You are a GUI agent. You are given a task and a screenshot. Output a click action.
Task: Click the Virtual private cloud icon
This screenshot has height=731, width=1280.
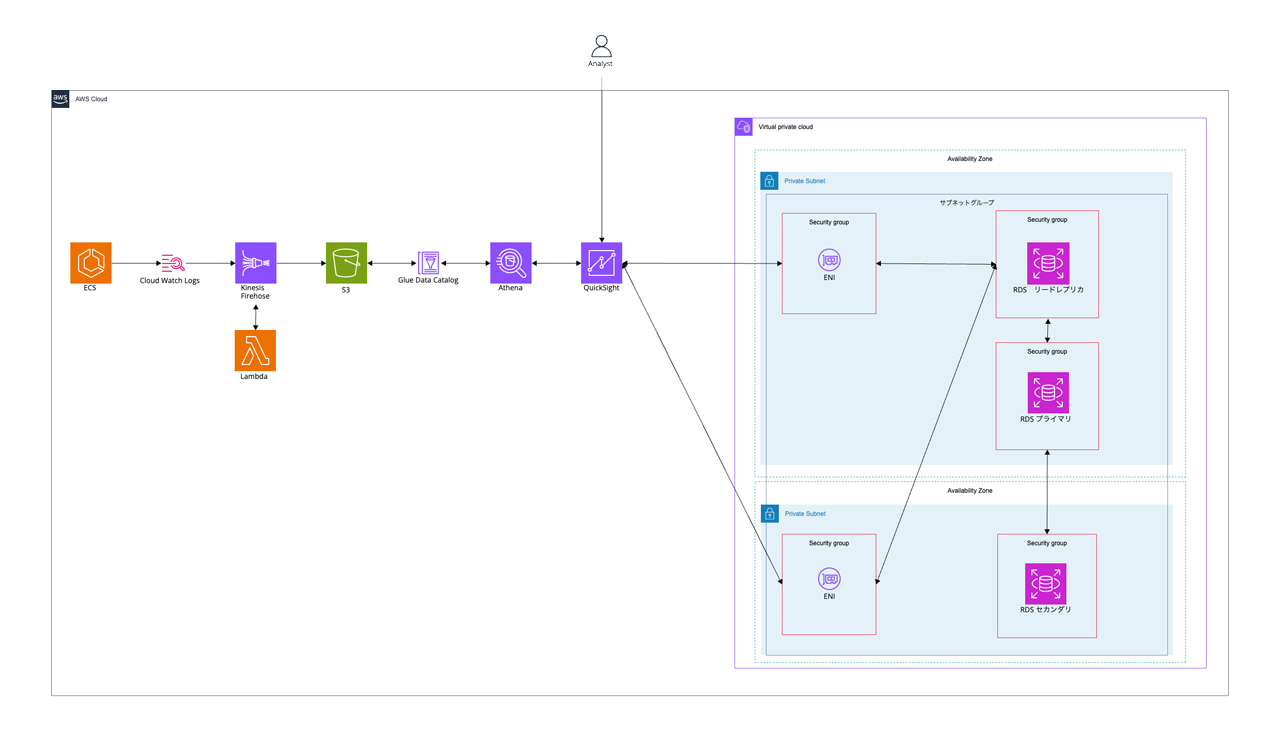click(743, 127)
